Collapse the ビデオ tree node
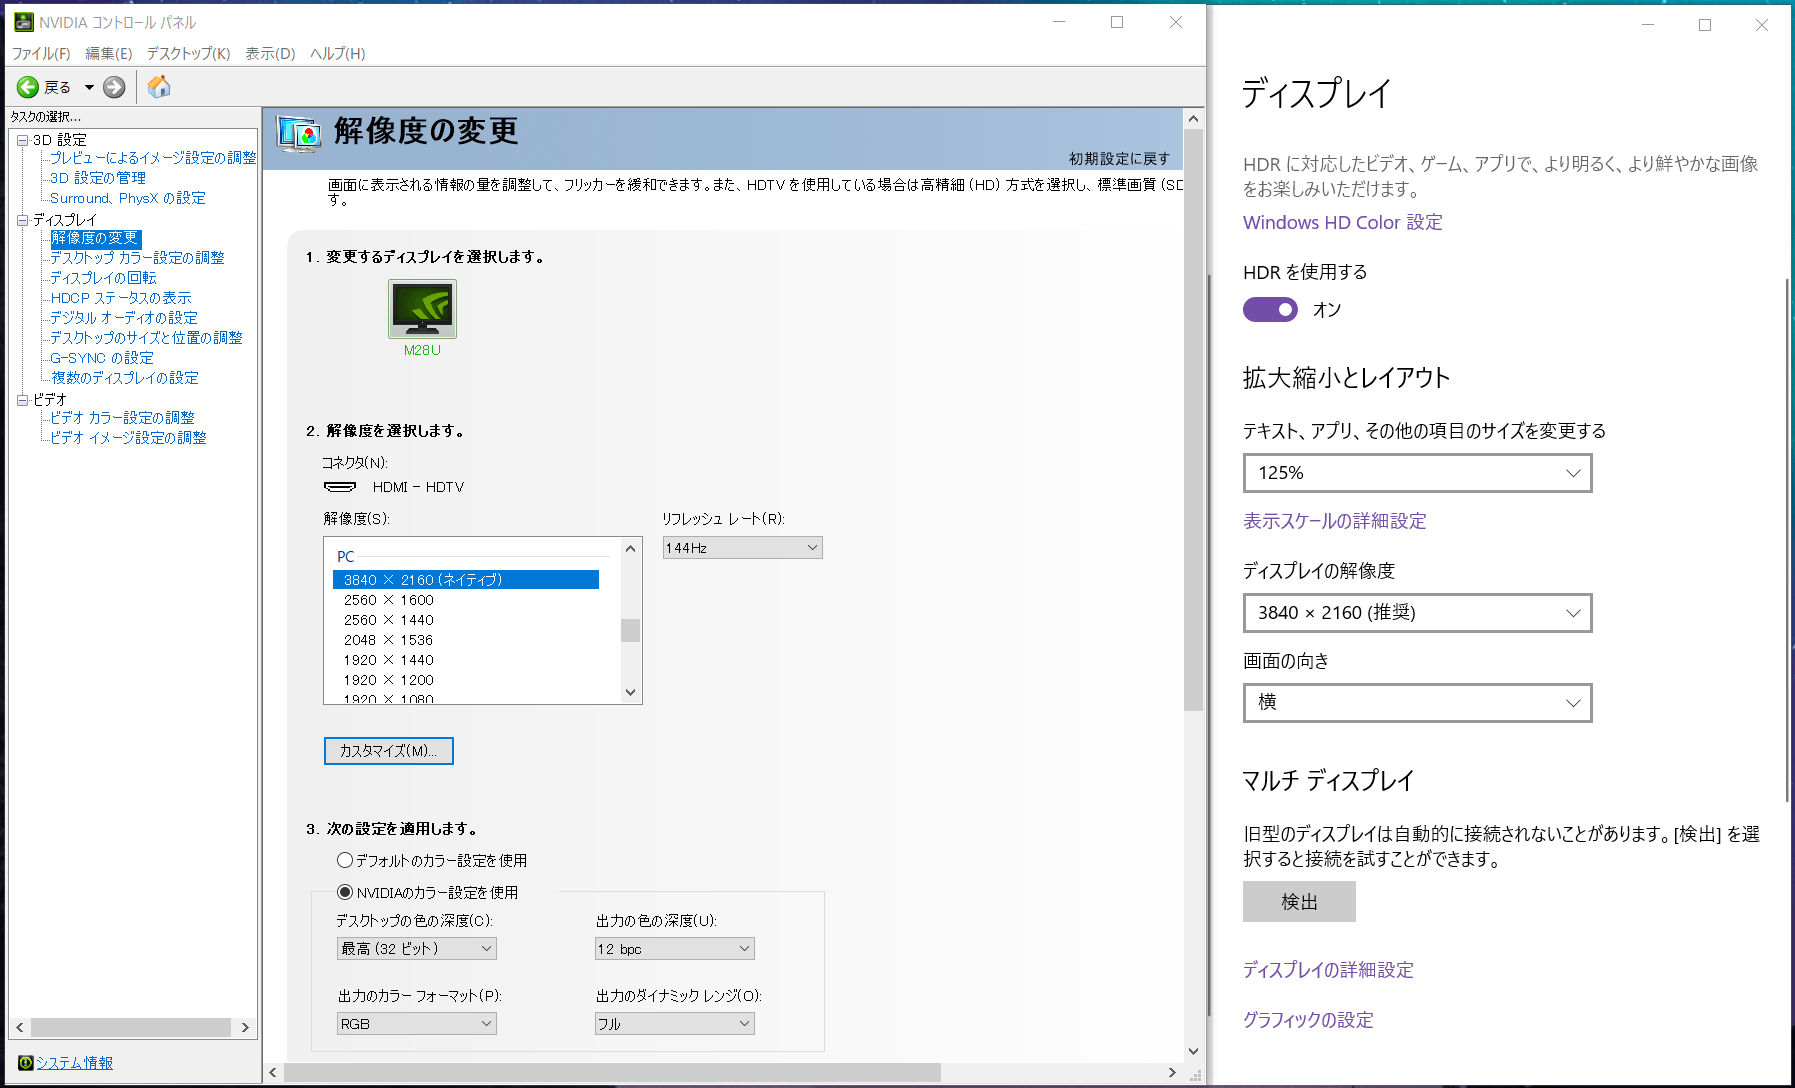Screen dimensions: 1795x1088 (22, 400)
